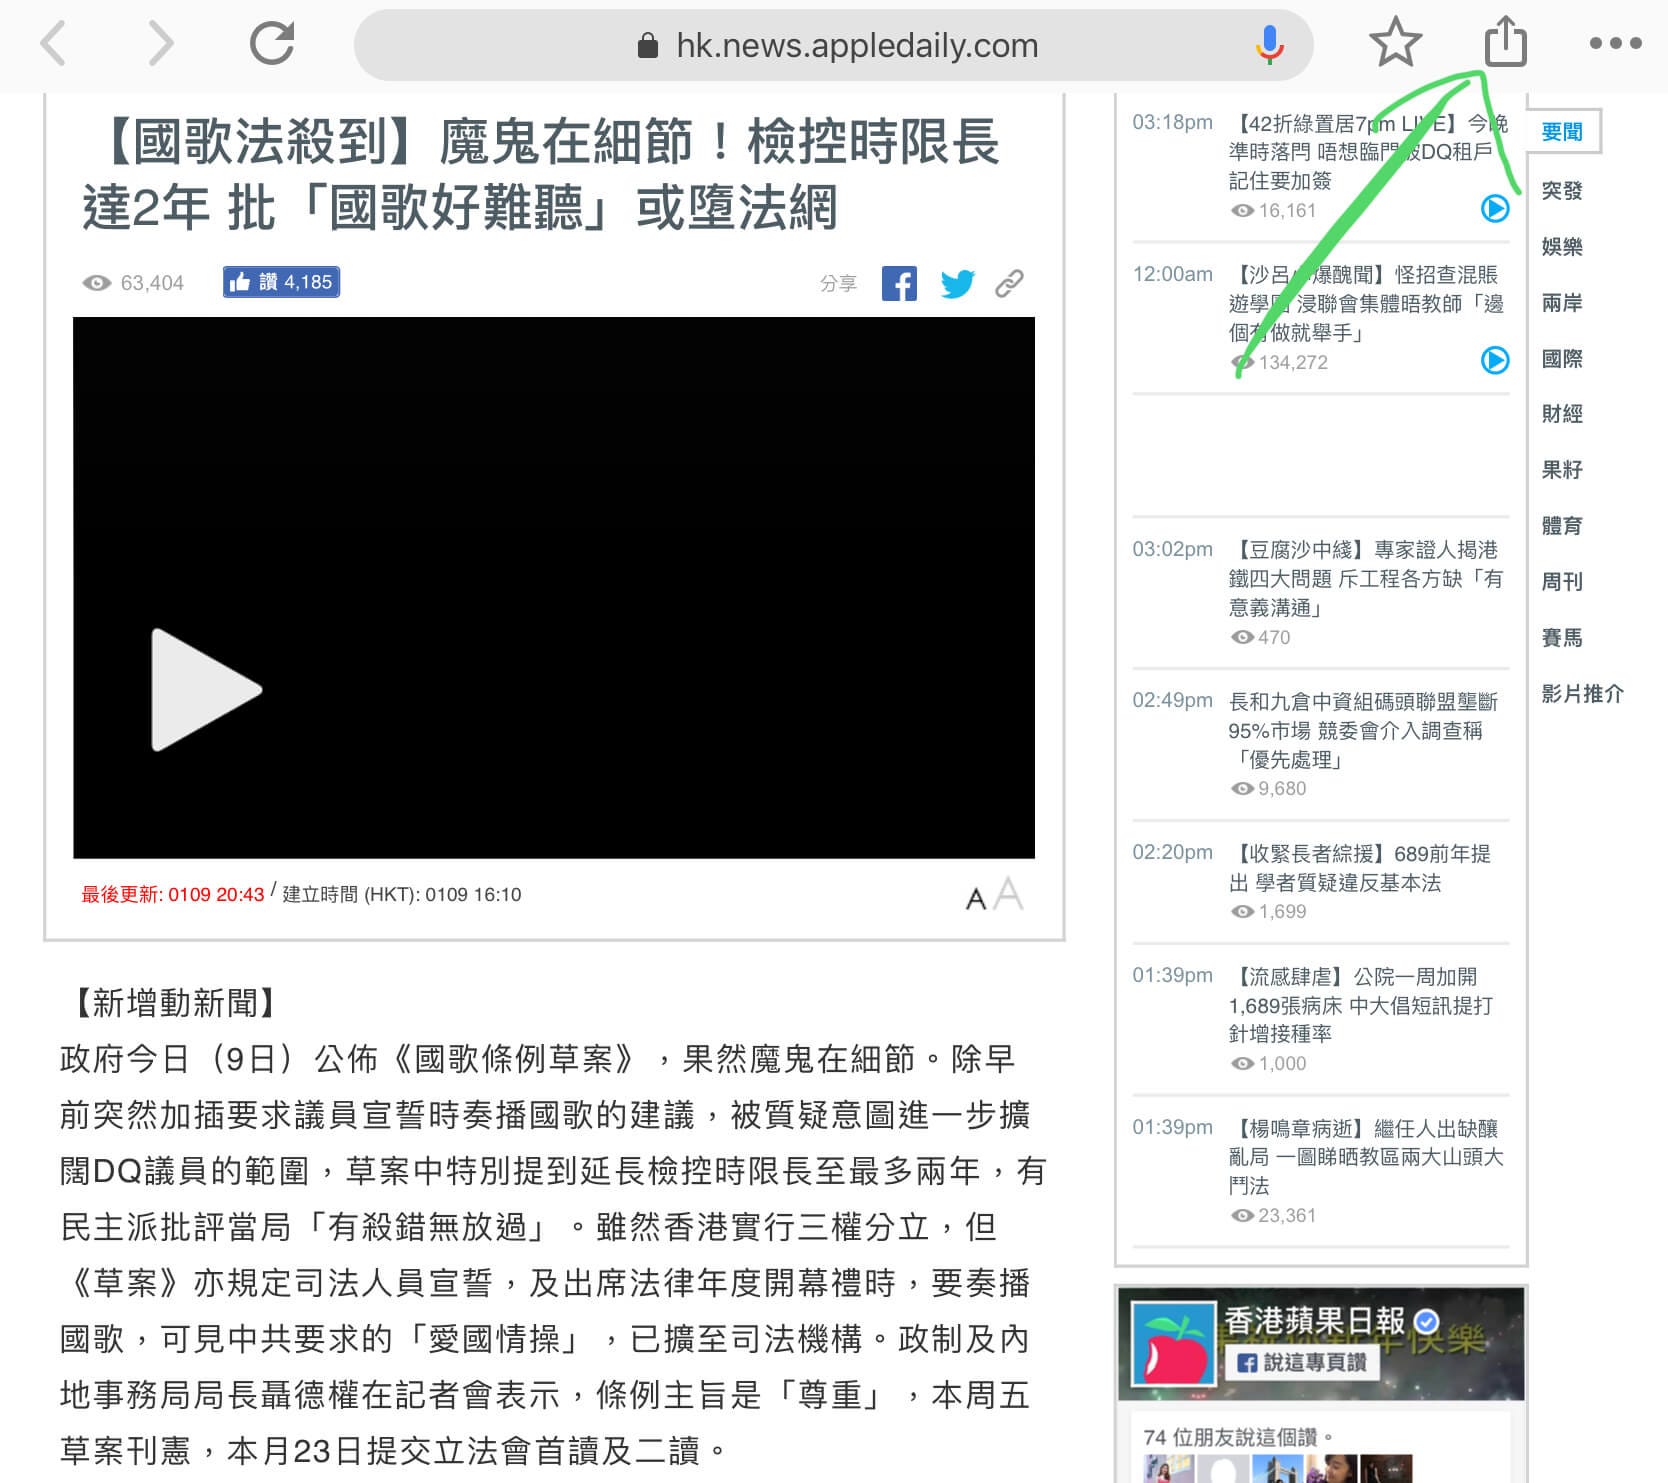Play video icon on 沙呂小爆醜聞 item
The width and height of the screenshot is (1668, 1483).
[x=1494, y=360]
